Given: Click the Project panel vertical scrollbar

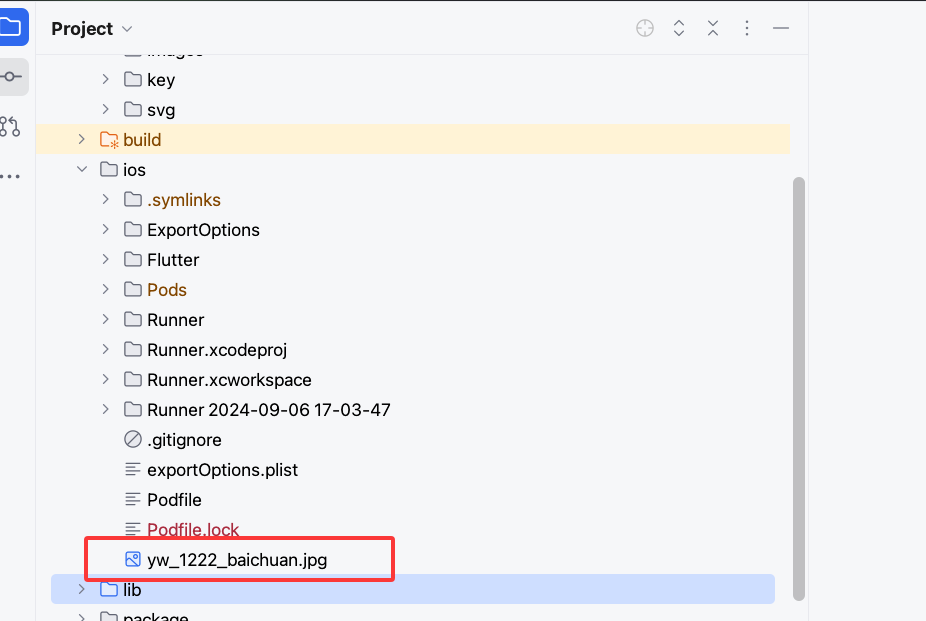Looking at the screenshot, I should [798, 390].
